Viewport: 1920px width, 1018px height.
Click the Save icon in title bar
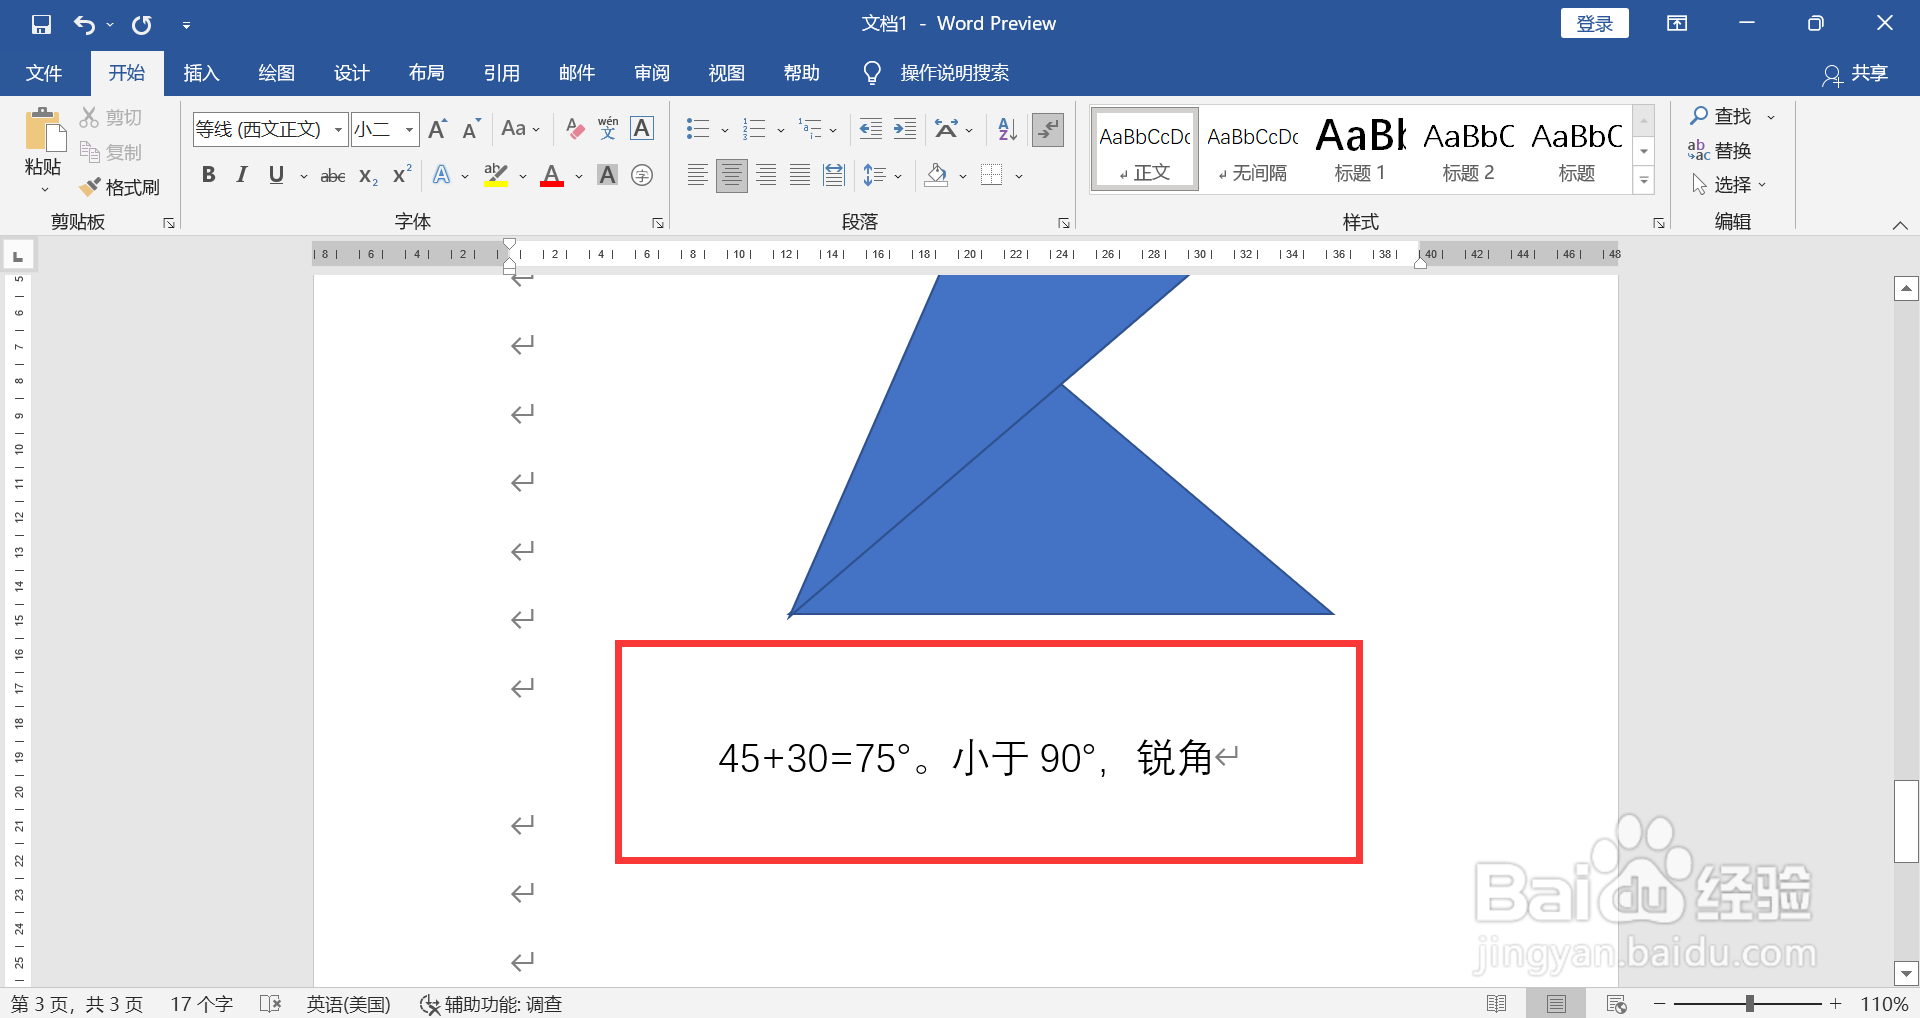click(41, 24)
